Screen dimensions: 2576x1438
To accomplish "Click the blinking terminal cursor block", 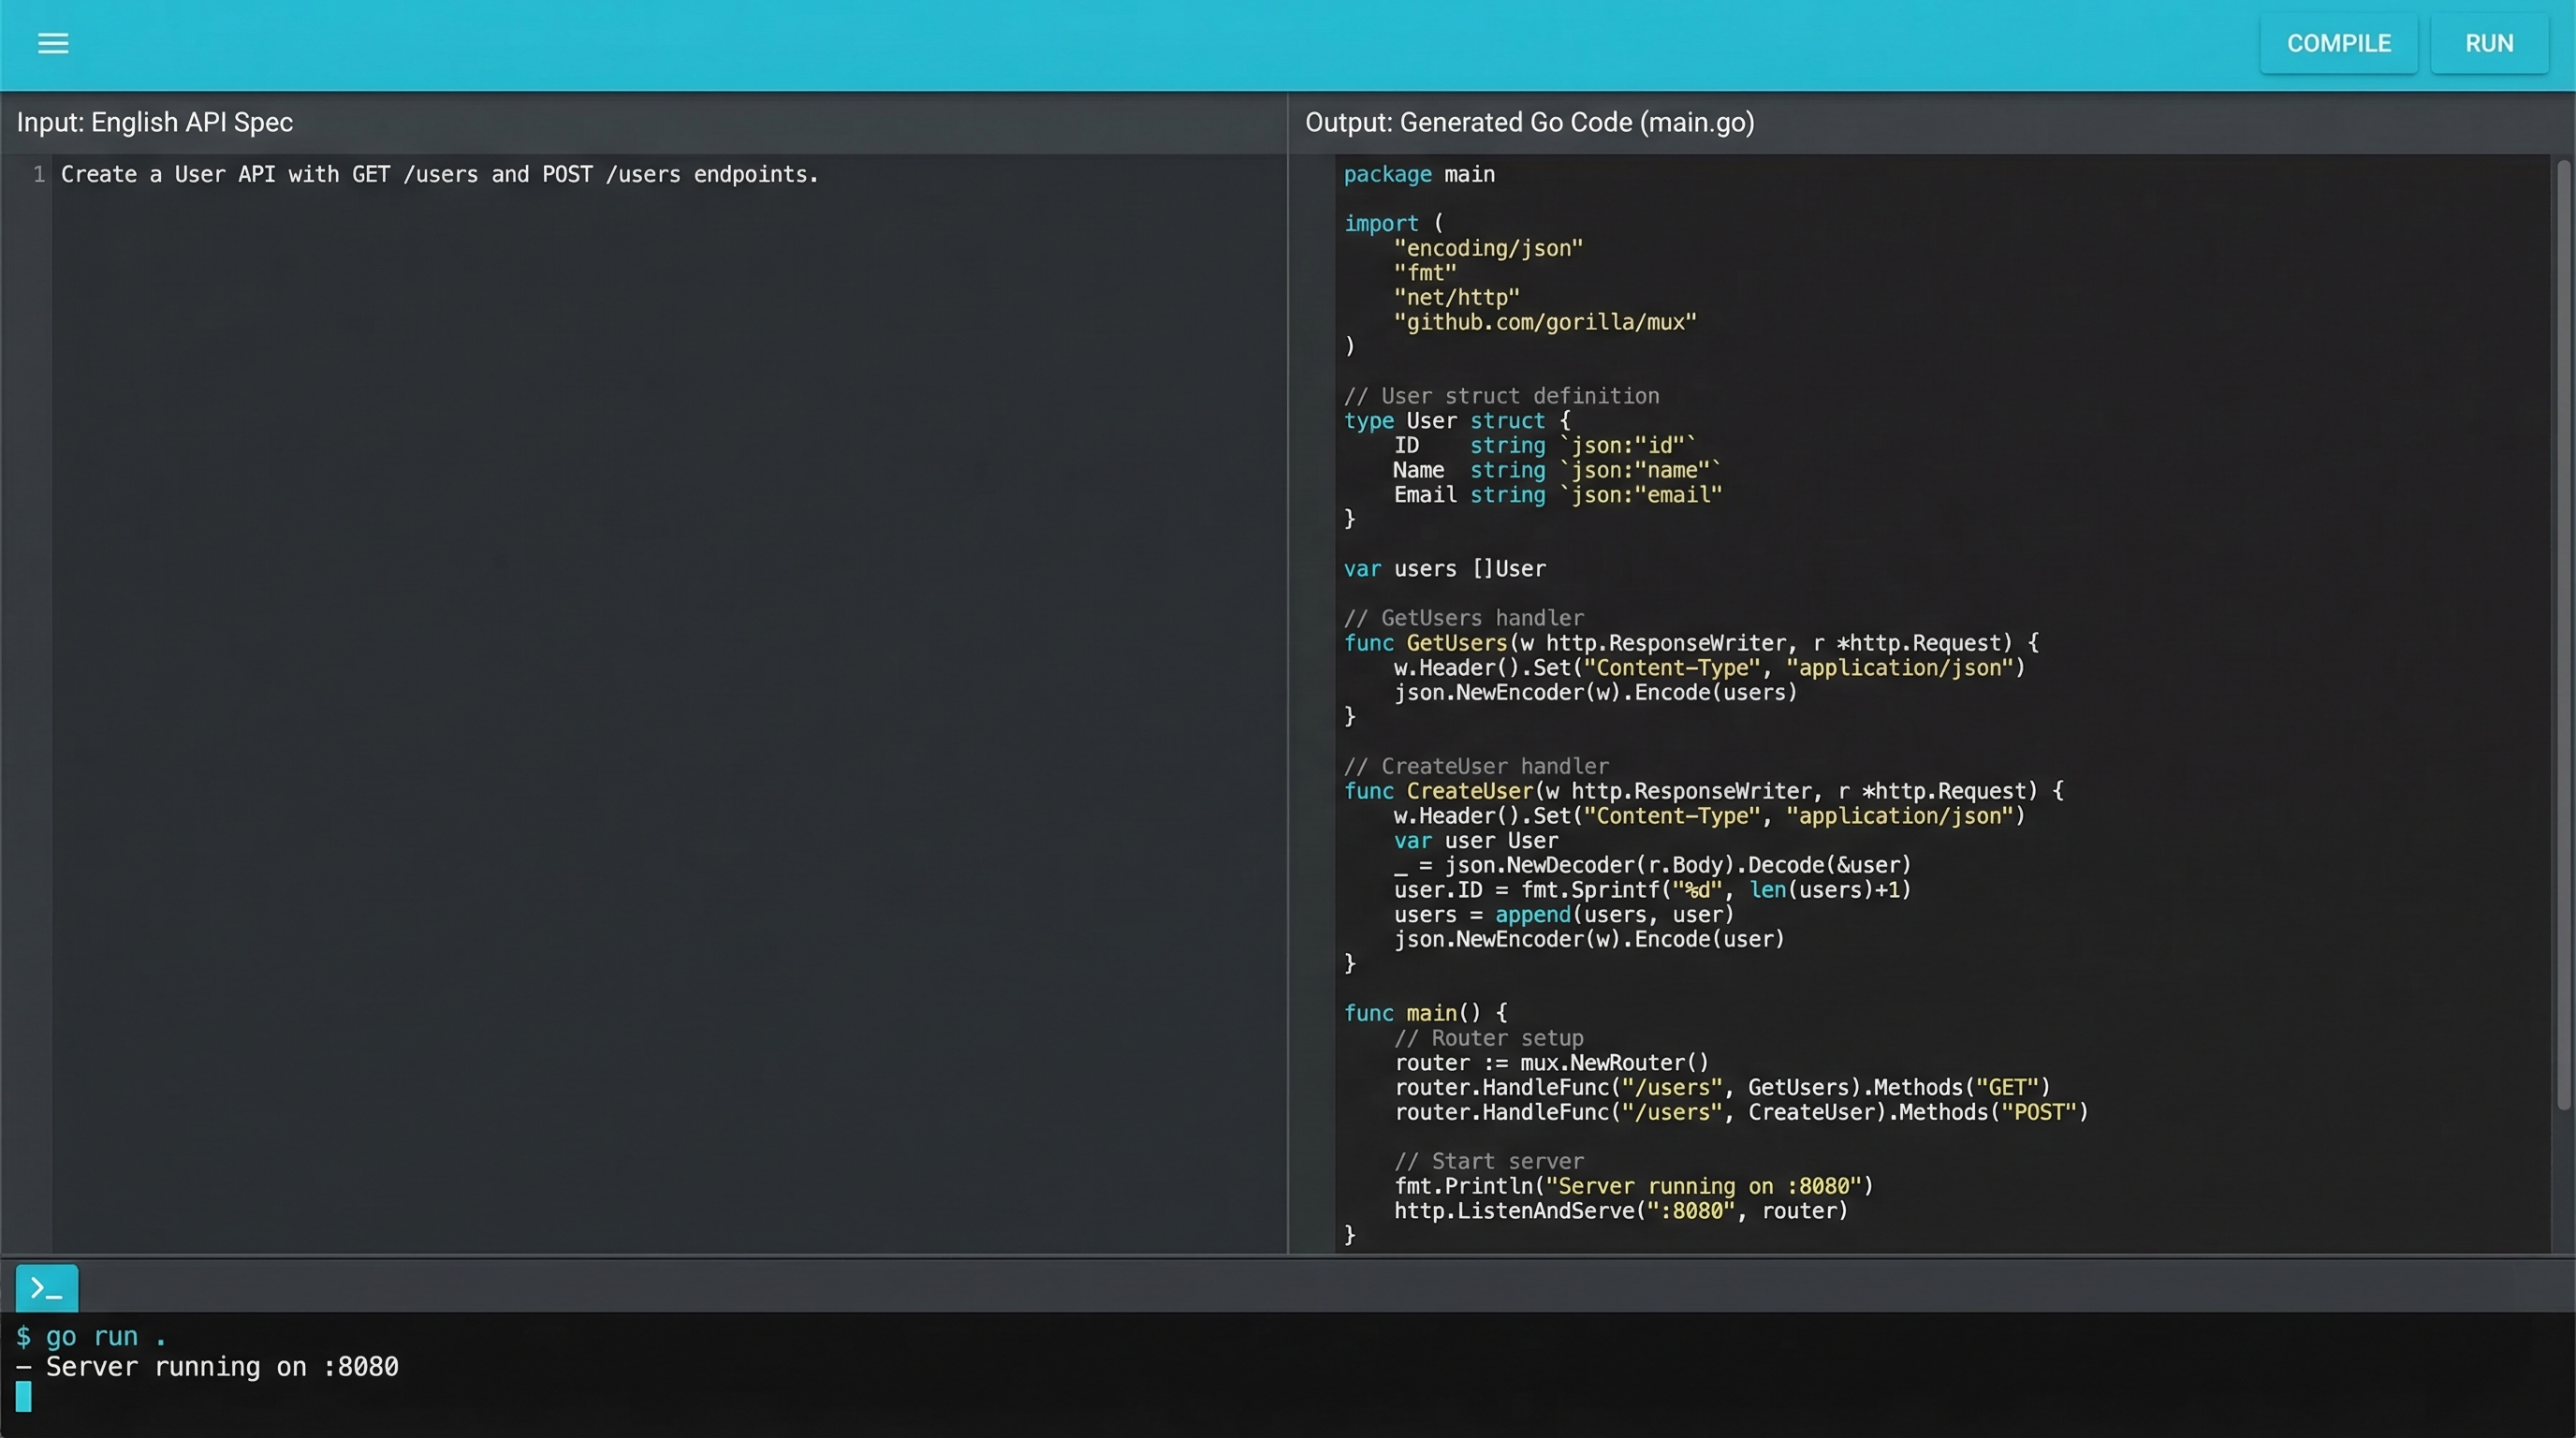I will pos(24,1397).
